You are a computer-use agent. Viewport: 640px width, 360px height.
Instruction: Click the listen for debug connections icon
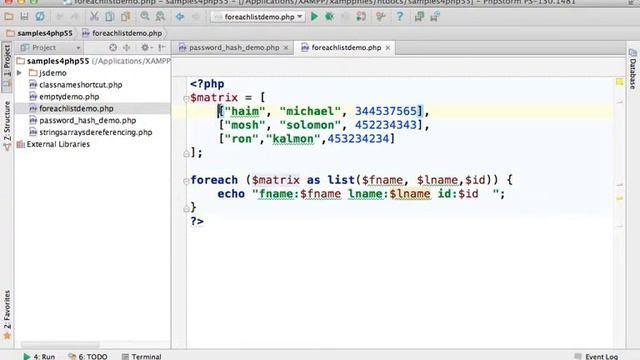(x=361, y=17)
